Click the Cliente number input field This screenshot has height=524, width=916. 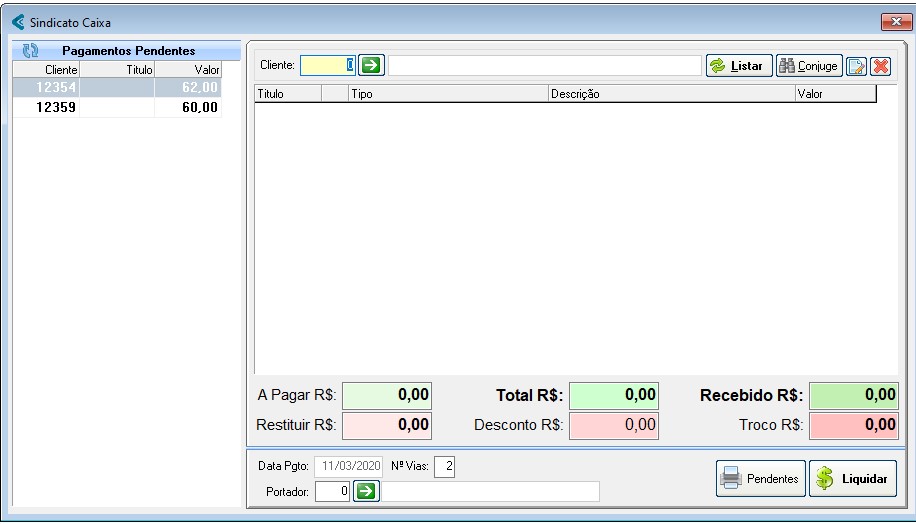pyautogui.click(x=327, y=65)
